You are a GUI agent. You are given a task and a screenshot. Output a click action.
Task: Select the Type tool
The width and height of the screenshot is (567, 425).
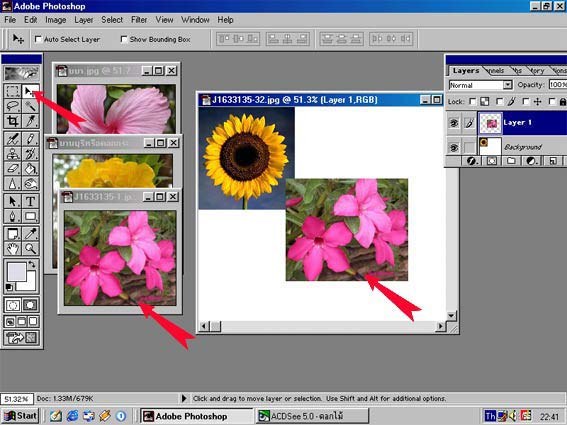coord(30,201)
